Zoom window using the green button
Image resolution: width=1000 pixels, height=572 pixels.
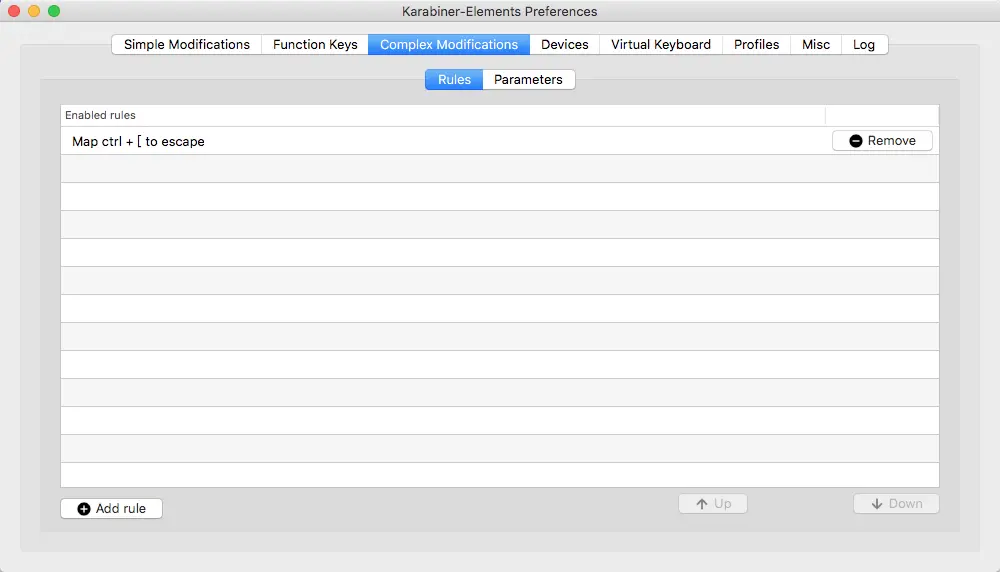(54, 11)
